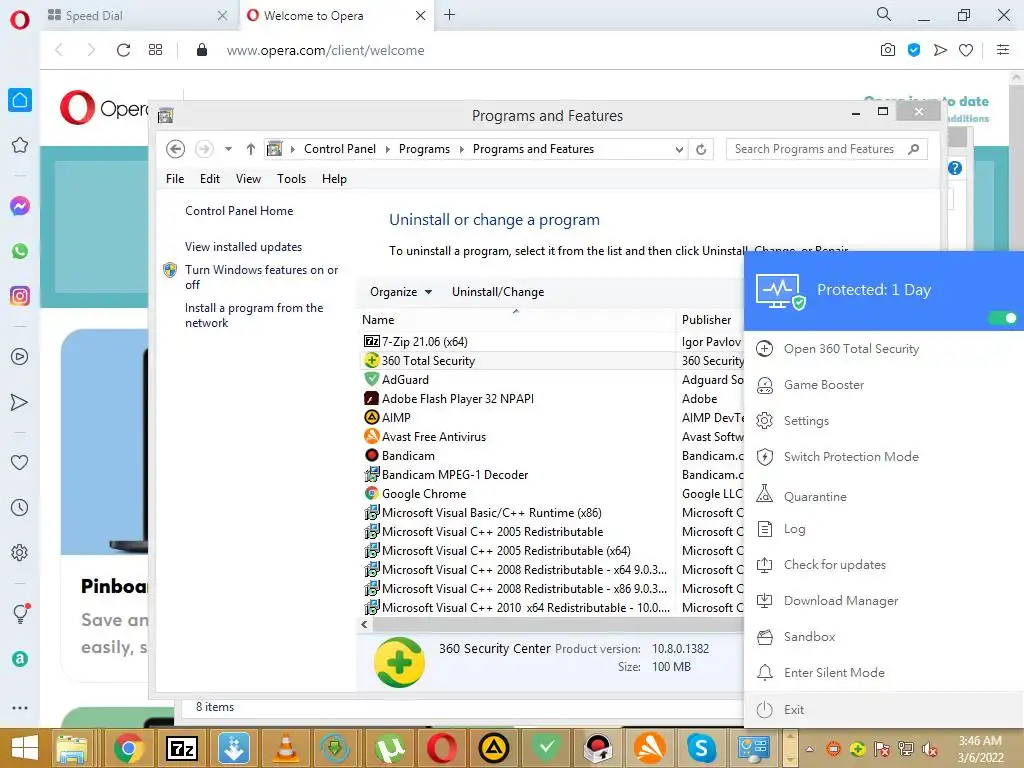Viewport: 1024px width, 768px height.
Task: Click the heart icon in Opera address bar
Action: point(966,50)
